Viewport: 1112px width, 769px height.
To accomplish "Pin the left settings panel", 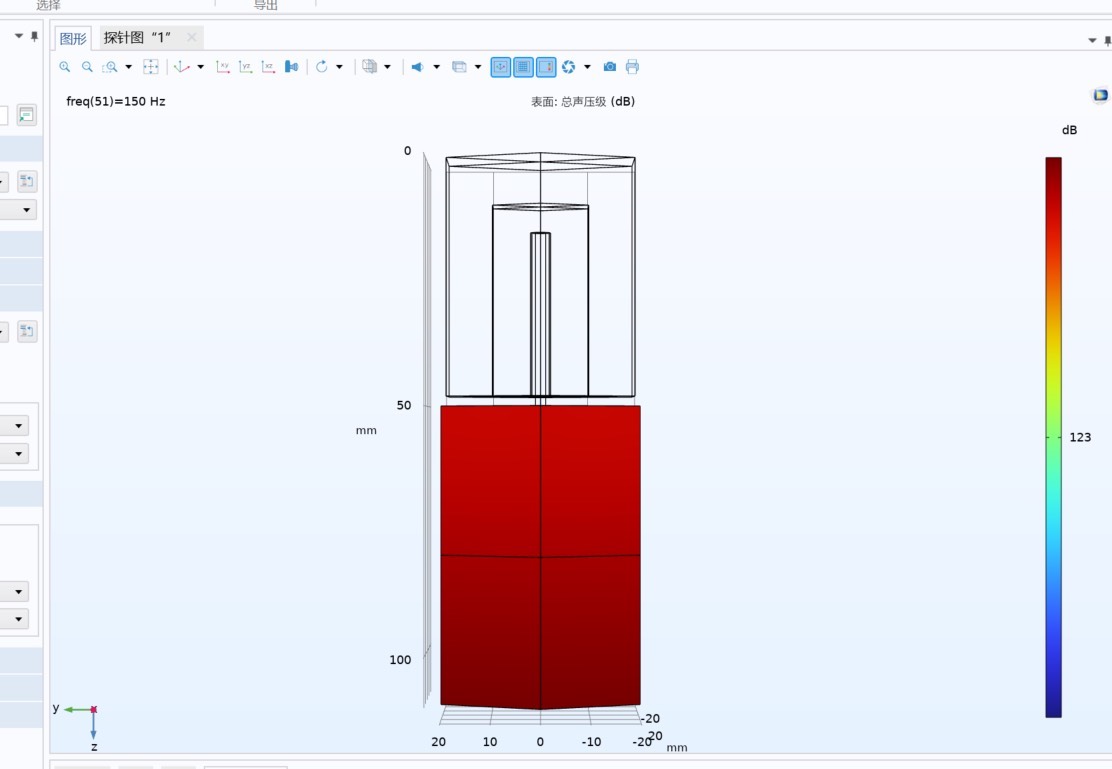I will [x=34, y=35].
